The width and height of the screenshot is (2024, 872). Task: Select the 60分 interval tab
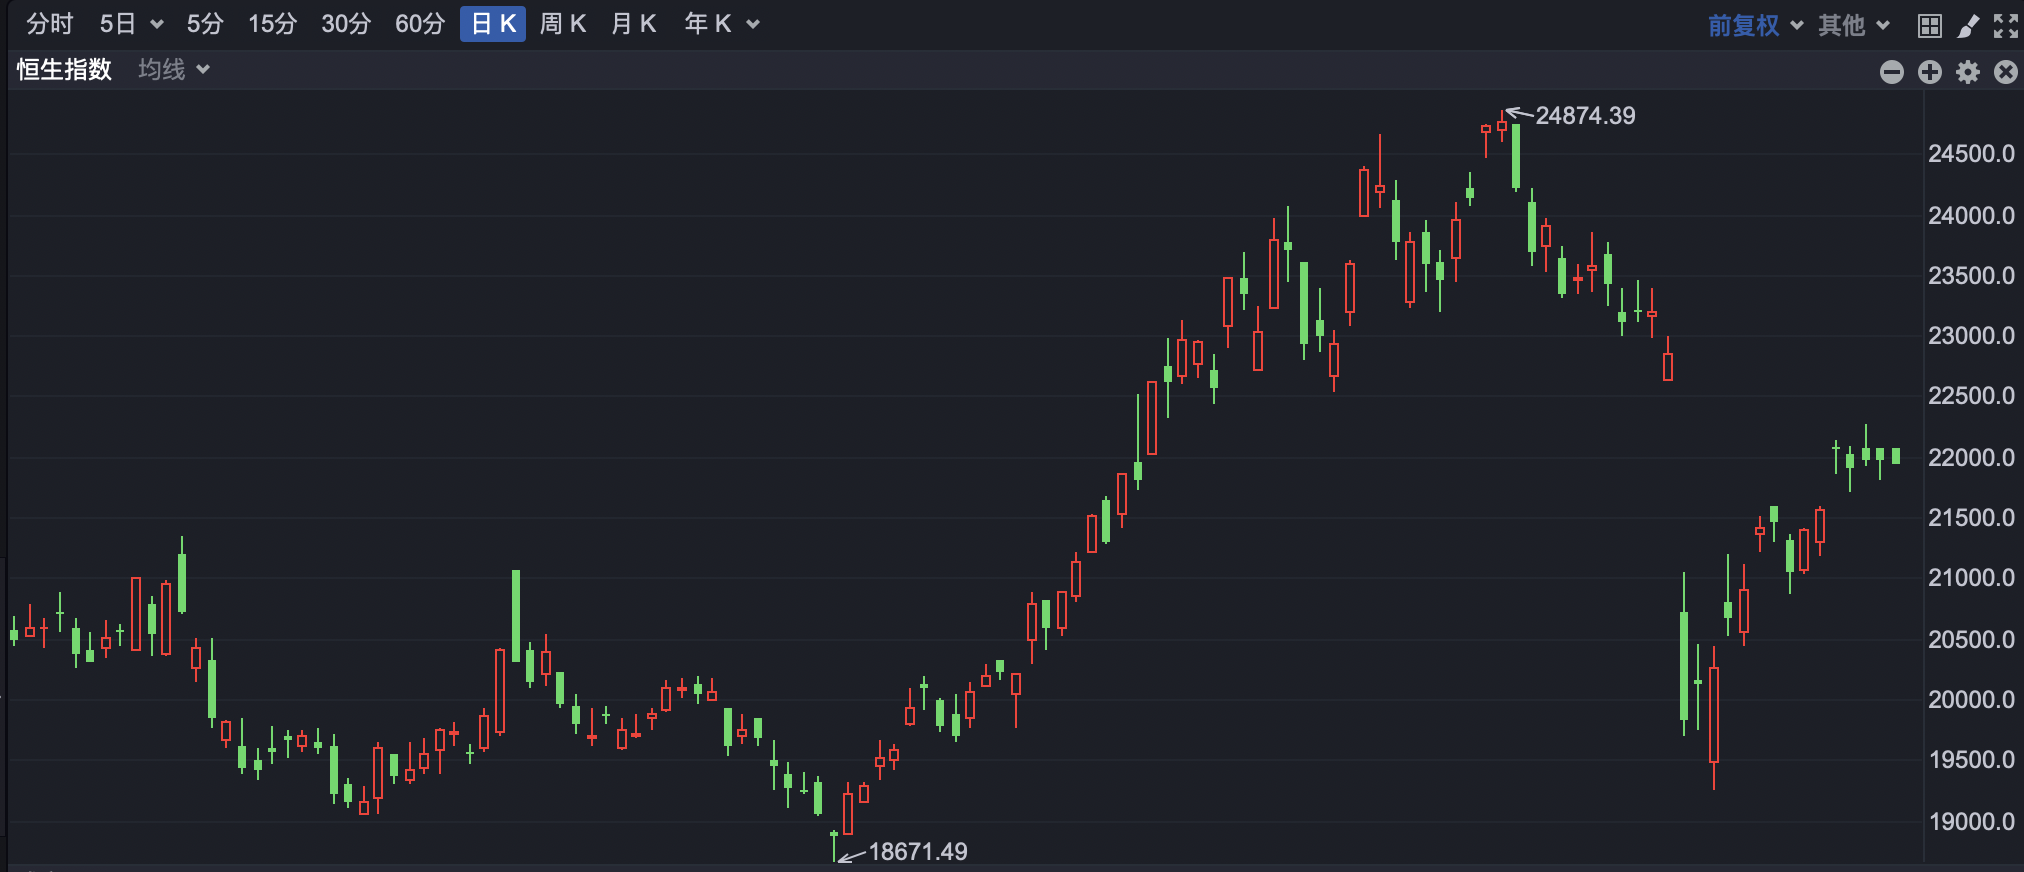[420, 24]
